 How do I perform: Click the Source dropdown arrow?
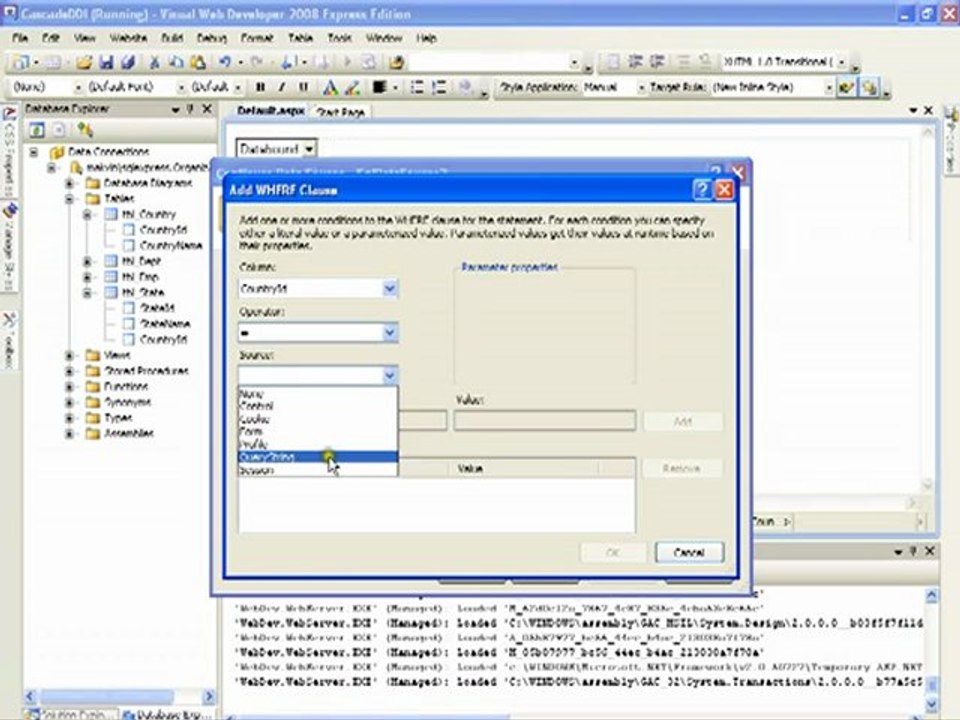(390, 375)
